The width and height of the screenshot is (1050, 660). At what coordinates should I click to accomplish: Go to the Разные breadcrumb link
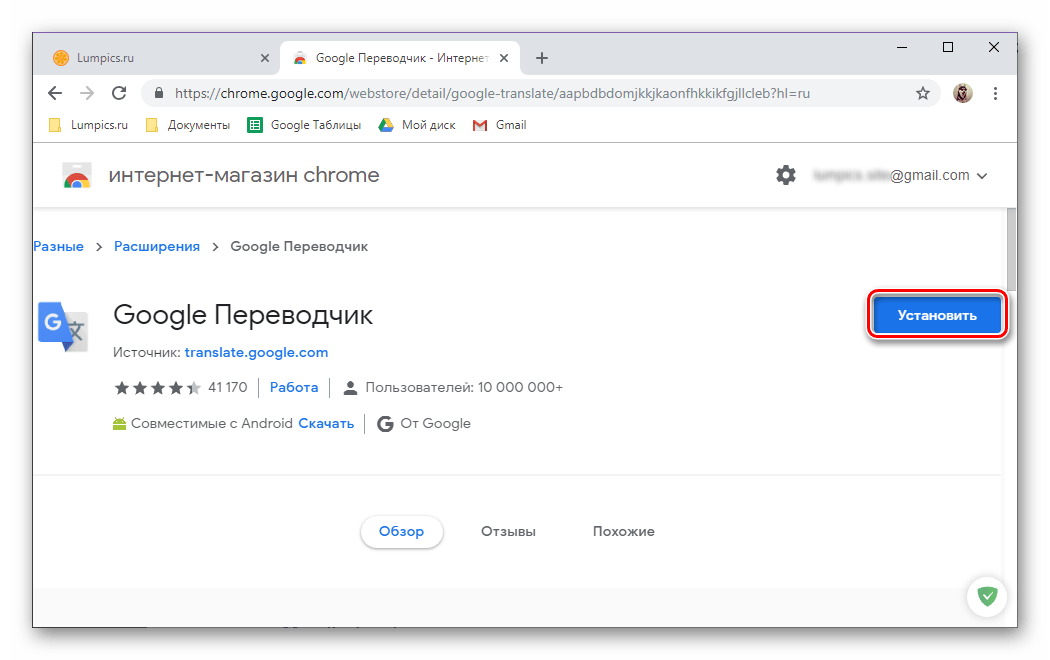(58, 246)
